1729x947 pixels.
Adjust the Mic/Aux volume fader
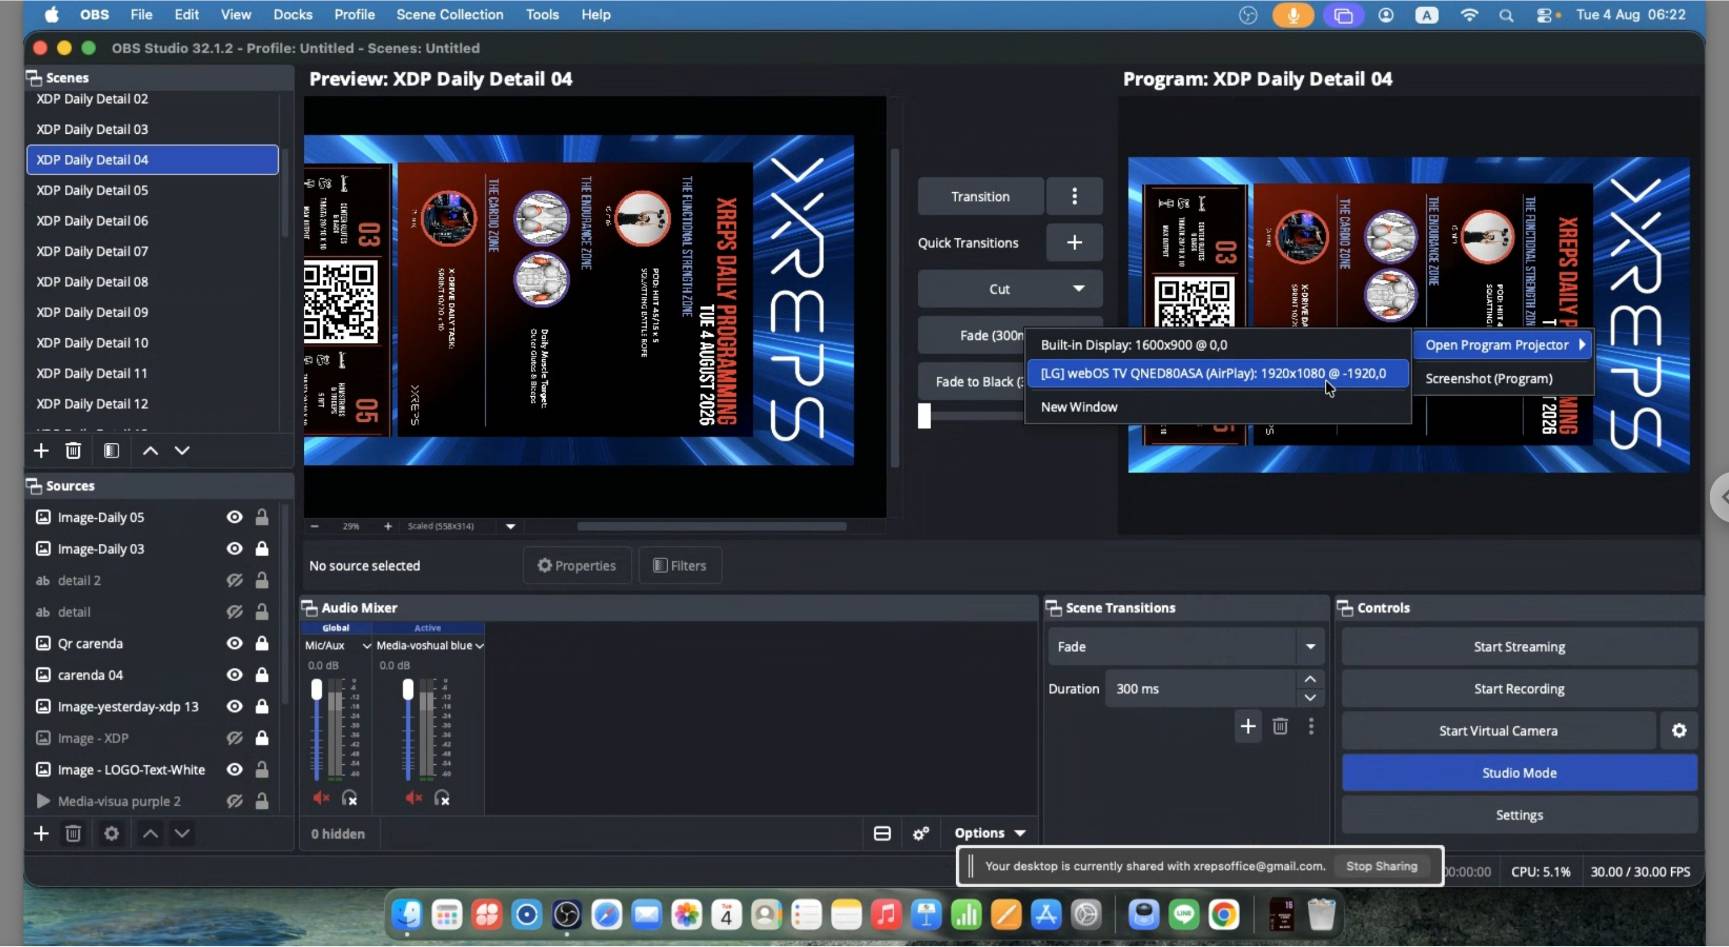pos(317,690)
